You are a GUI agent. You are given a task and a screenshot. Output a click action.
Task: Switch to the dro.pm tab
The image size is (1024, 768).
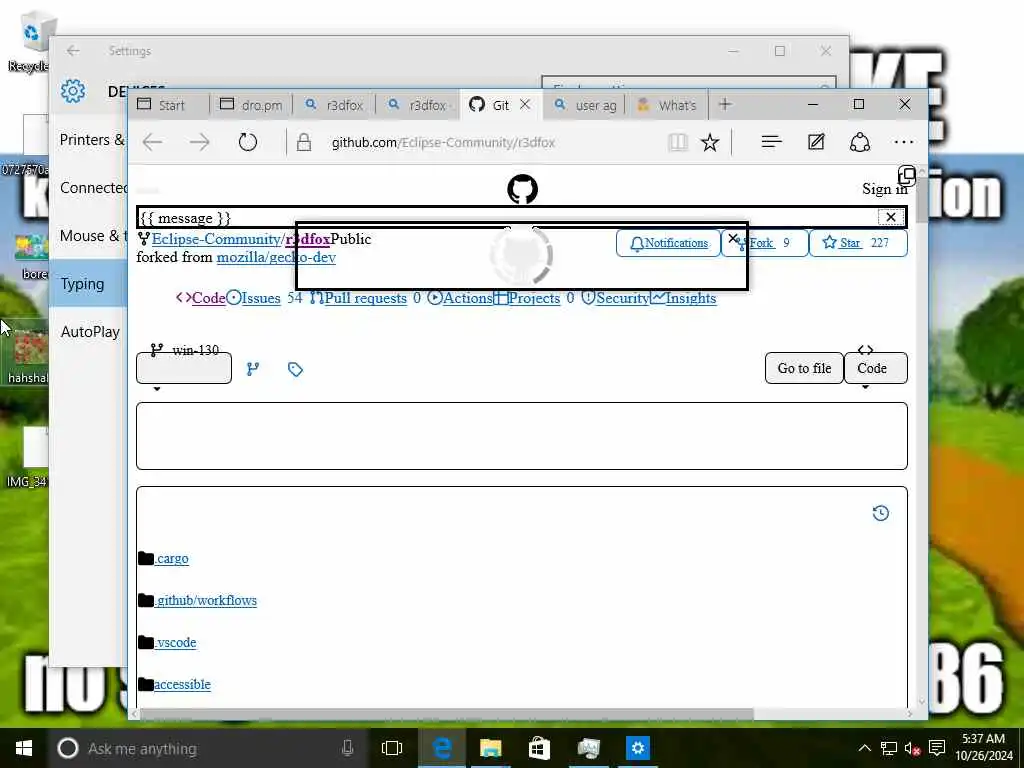point(251,105)
